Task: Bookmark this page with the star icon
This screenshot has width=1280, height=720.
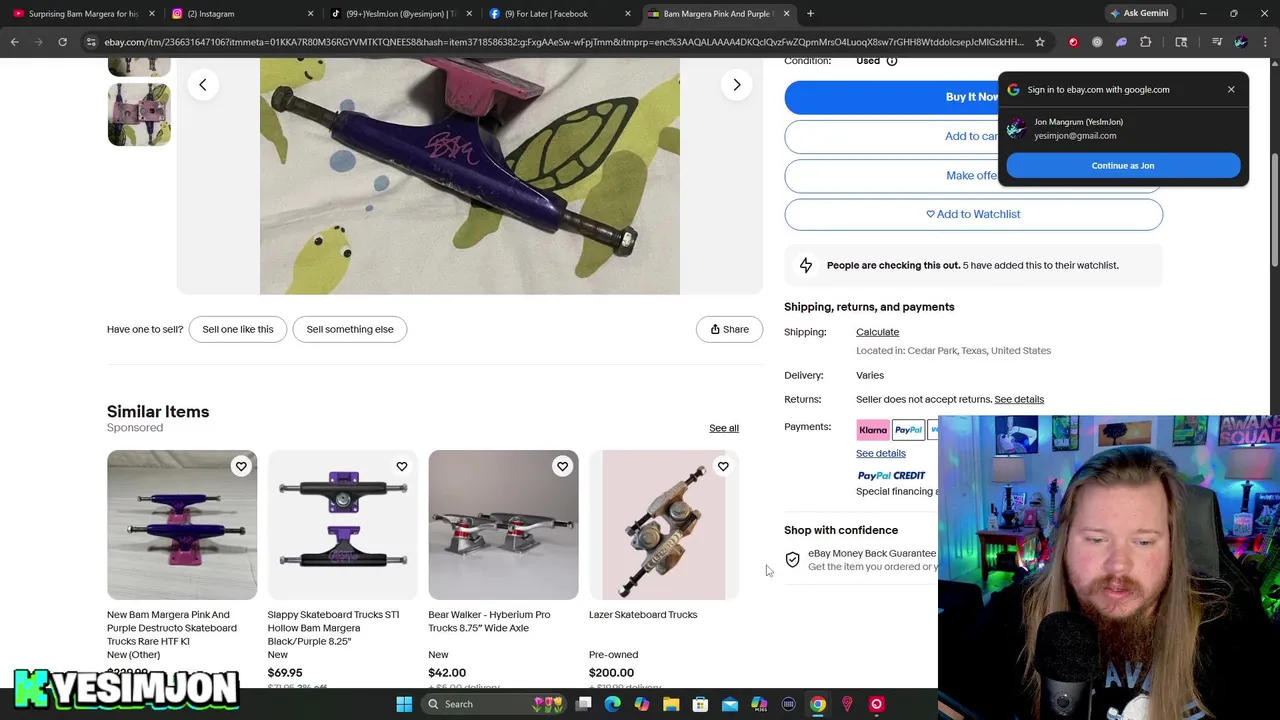Action: [1040, 42]
